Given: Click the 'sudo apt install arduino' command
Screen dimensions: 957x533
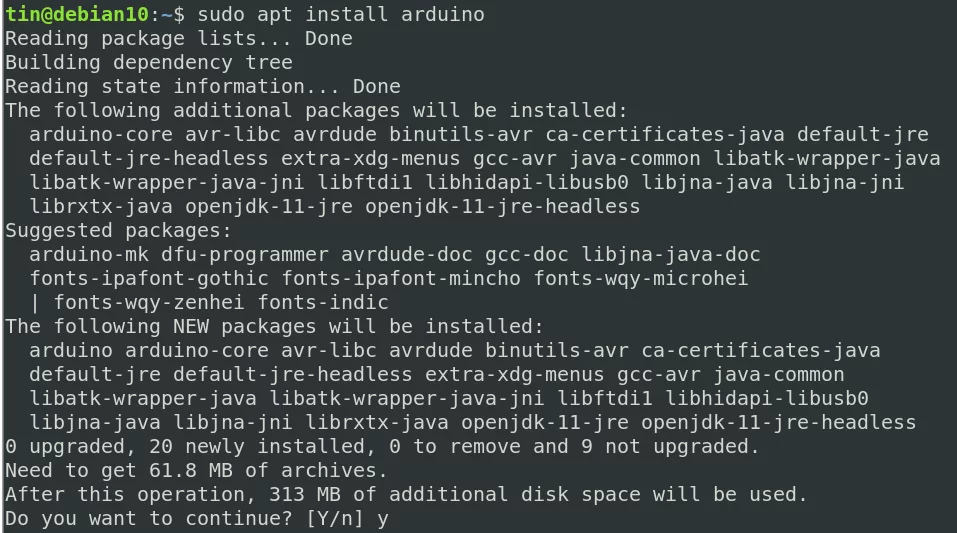Looking at the screenshot, I should [341, 14].
